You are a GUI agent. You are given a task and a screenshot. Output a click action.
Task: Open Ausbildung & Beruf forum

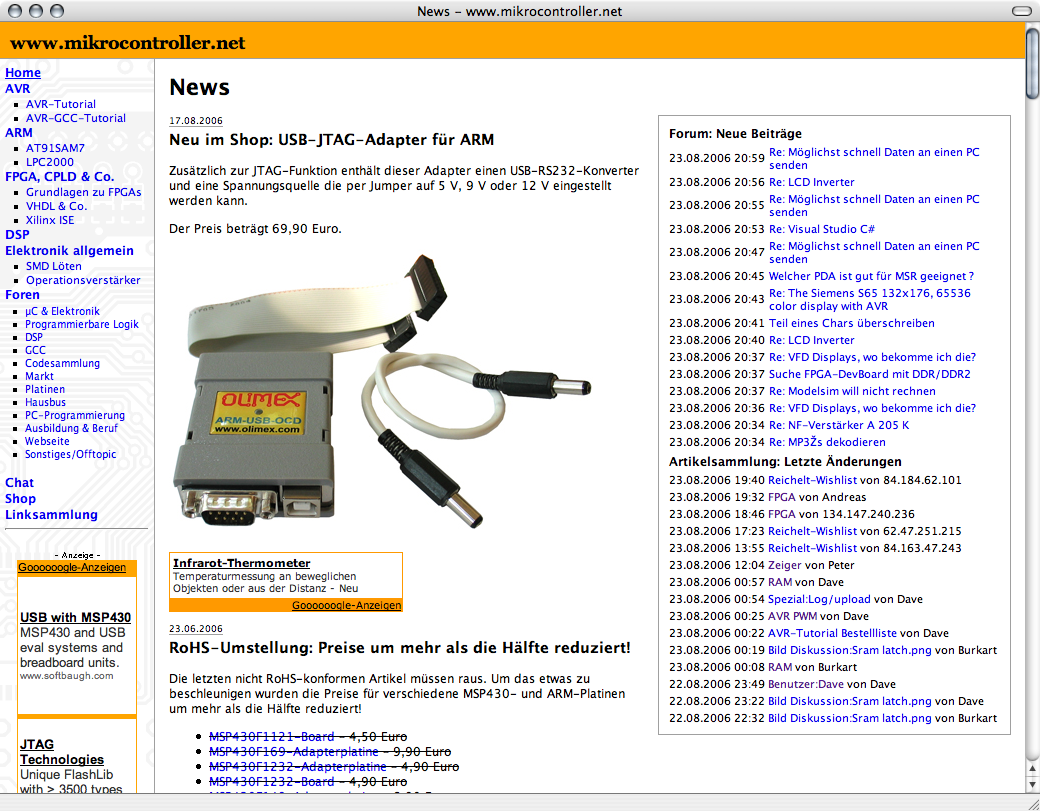tap(71, 428)
